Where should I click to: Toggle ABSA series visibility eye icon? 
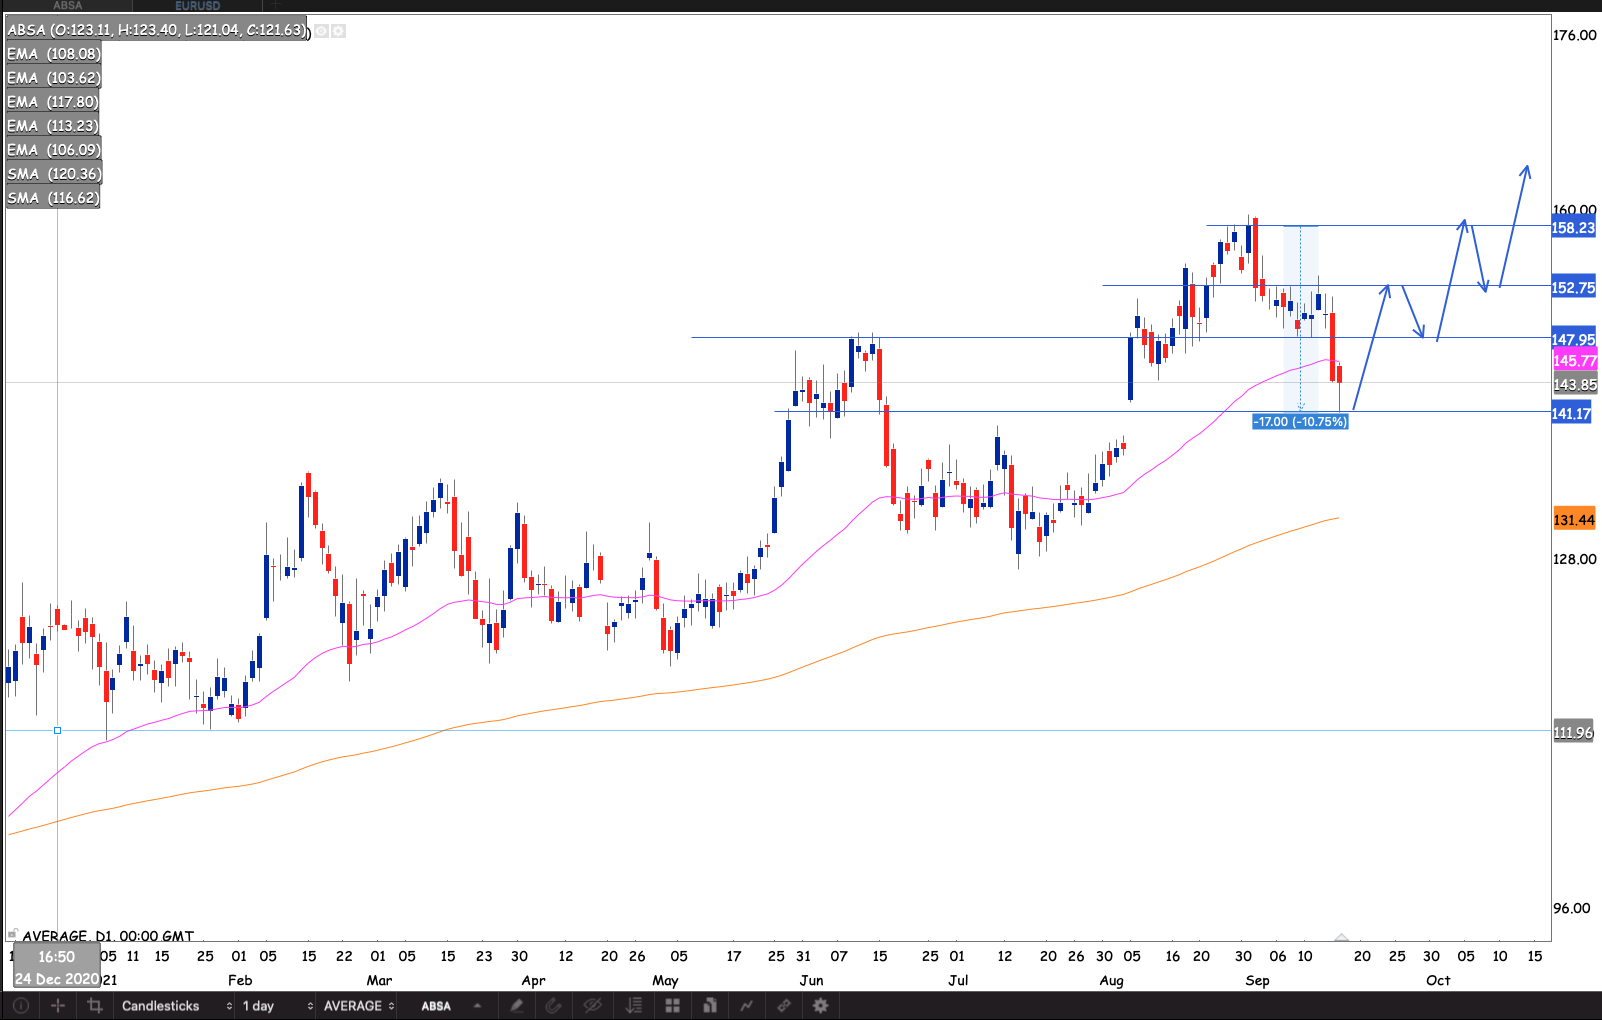click(321, 31)
